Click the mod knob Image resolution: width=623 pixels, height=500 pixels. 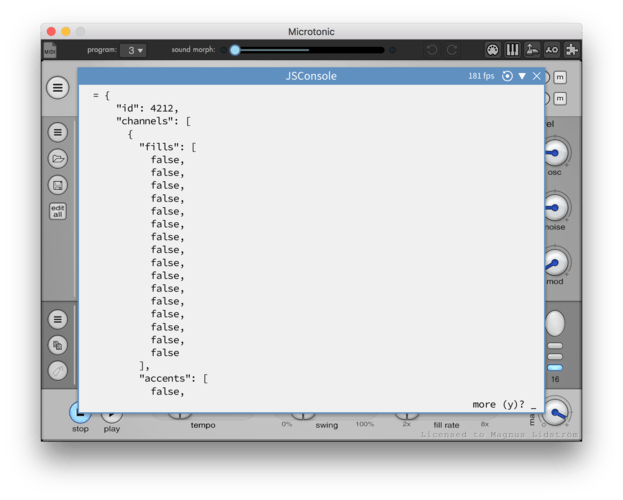tap(555, 262)
